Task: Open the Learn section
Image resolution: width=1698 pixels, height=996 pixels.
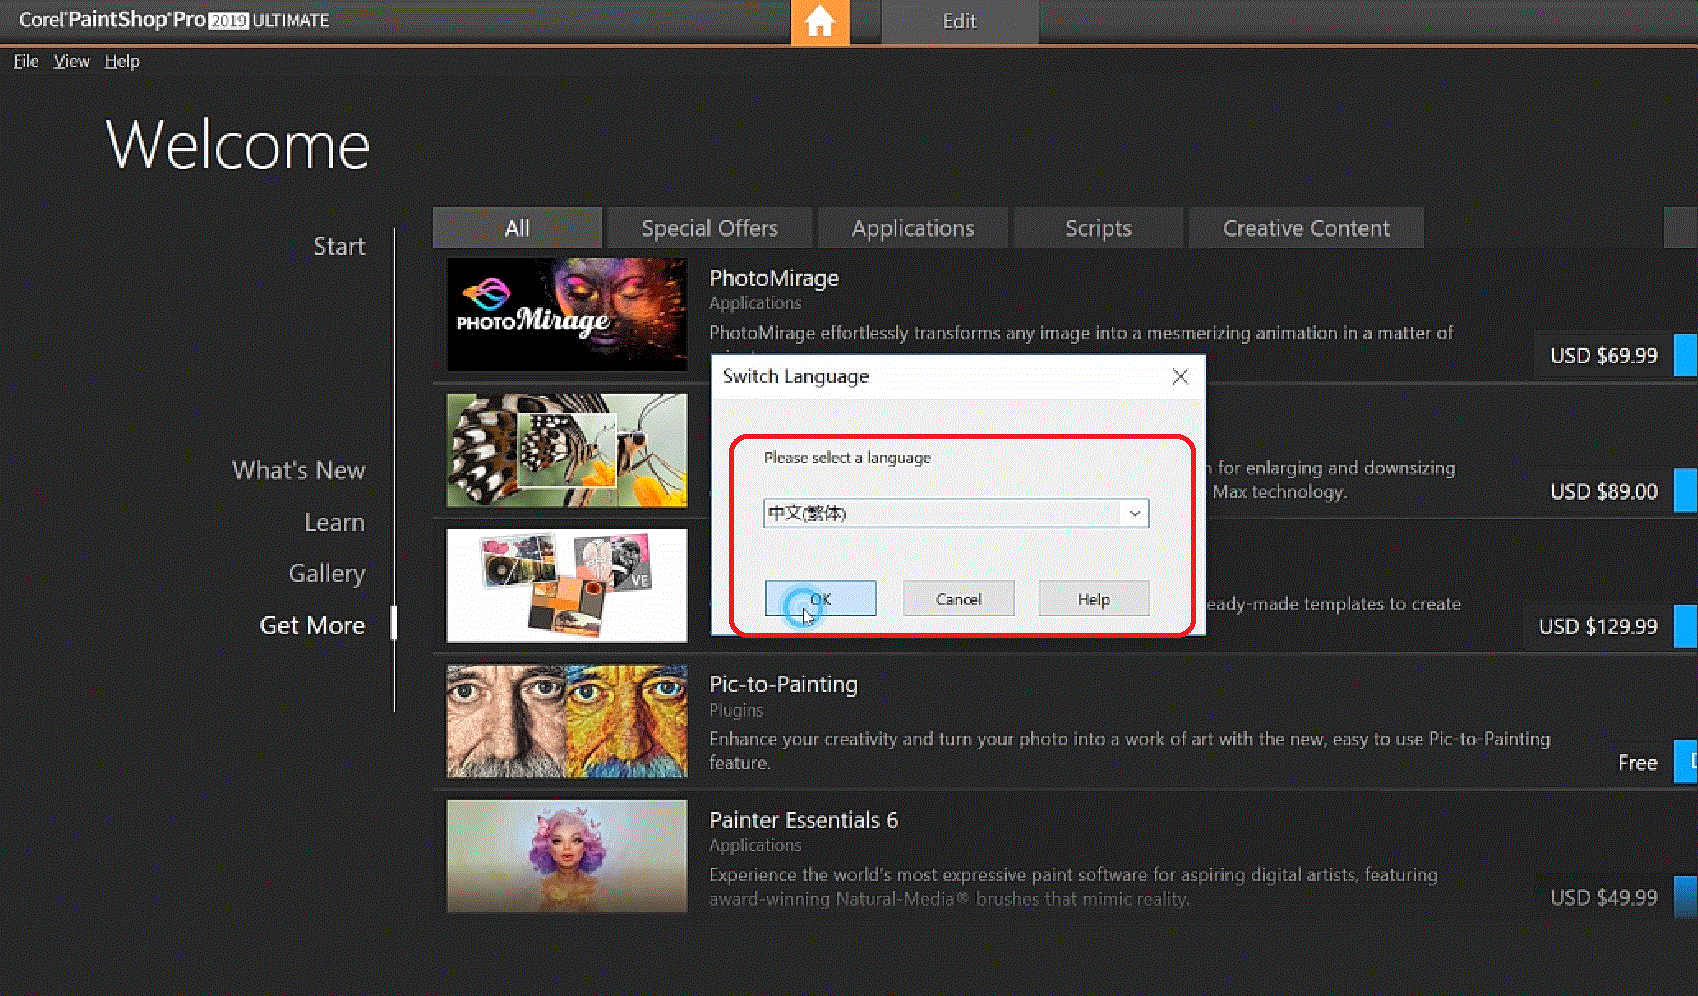Action: (x=334, y=522)
